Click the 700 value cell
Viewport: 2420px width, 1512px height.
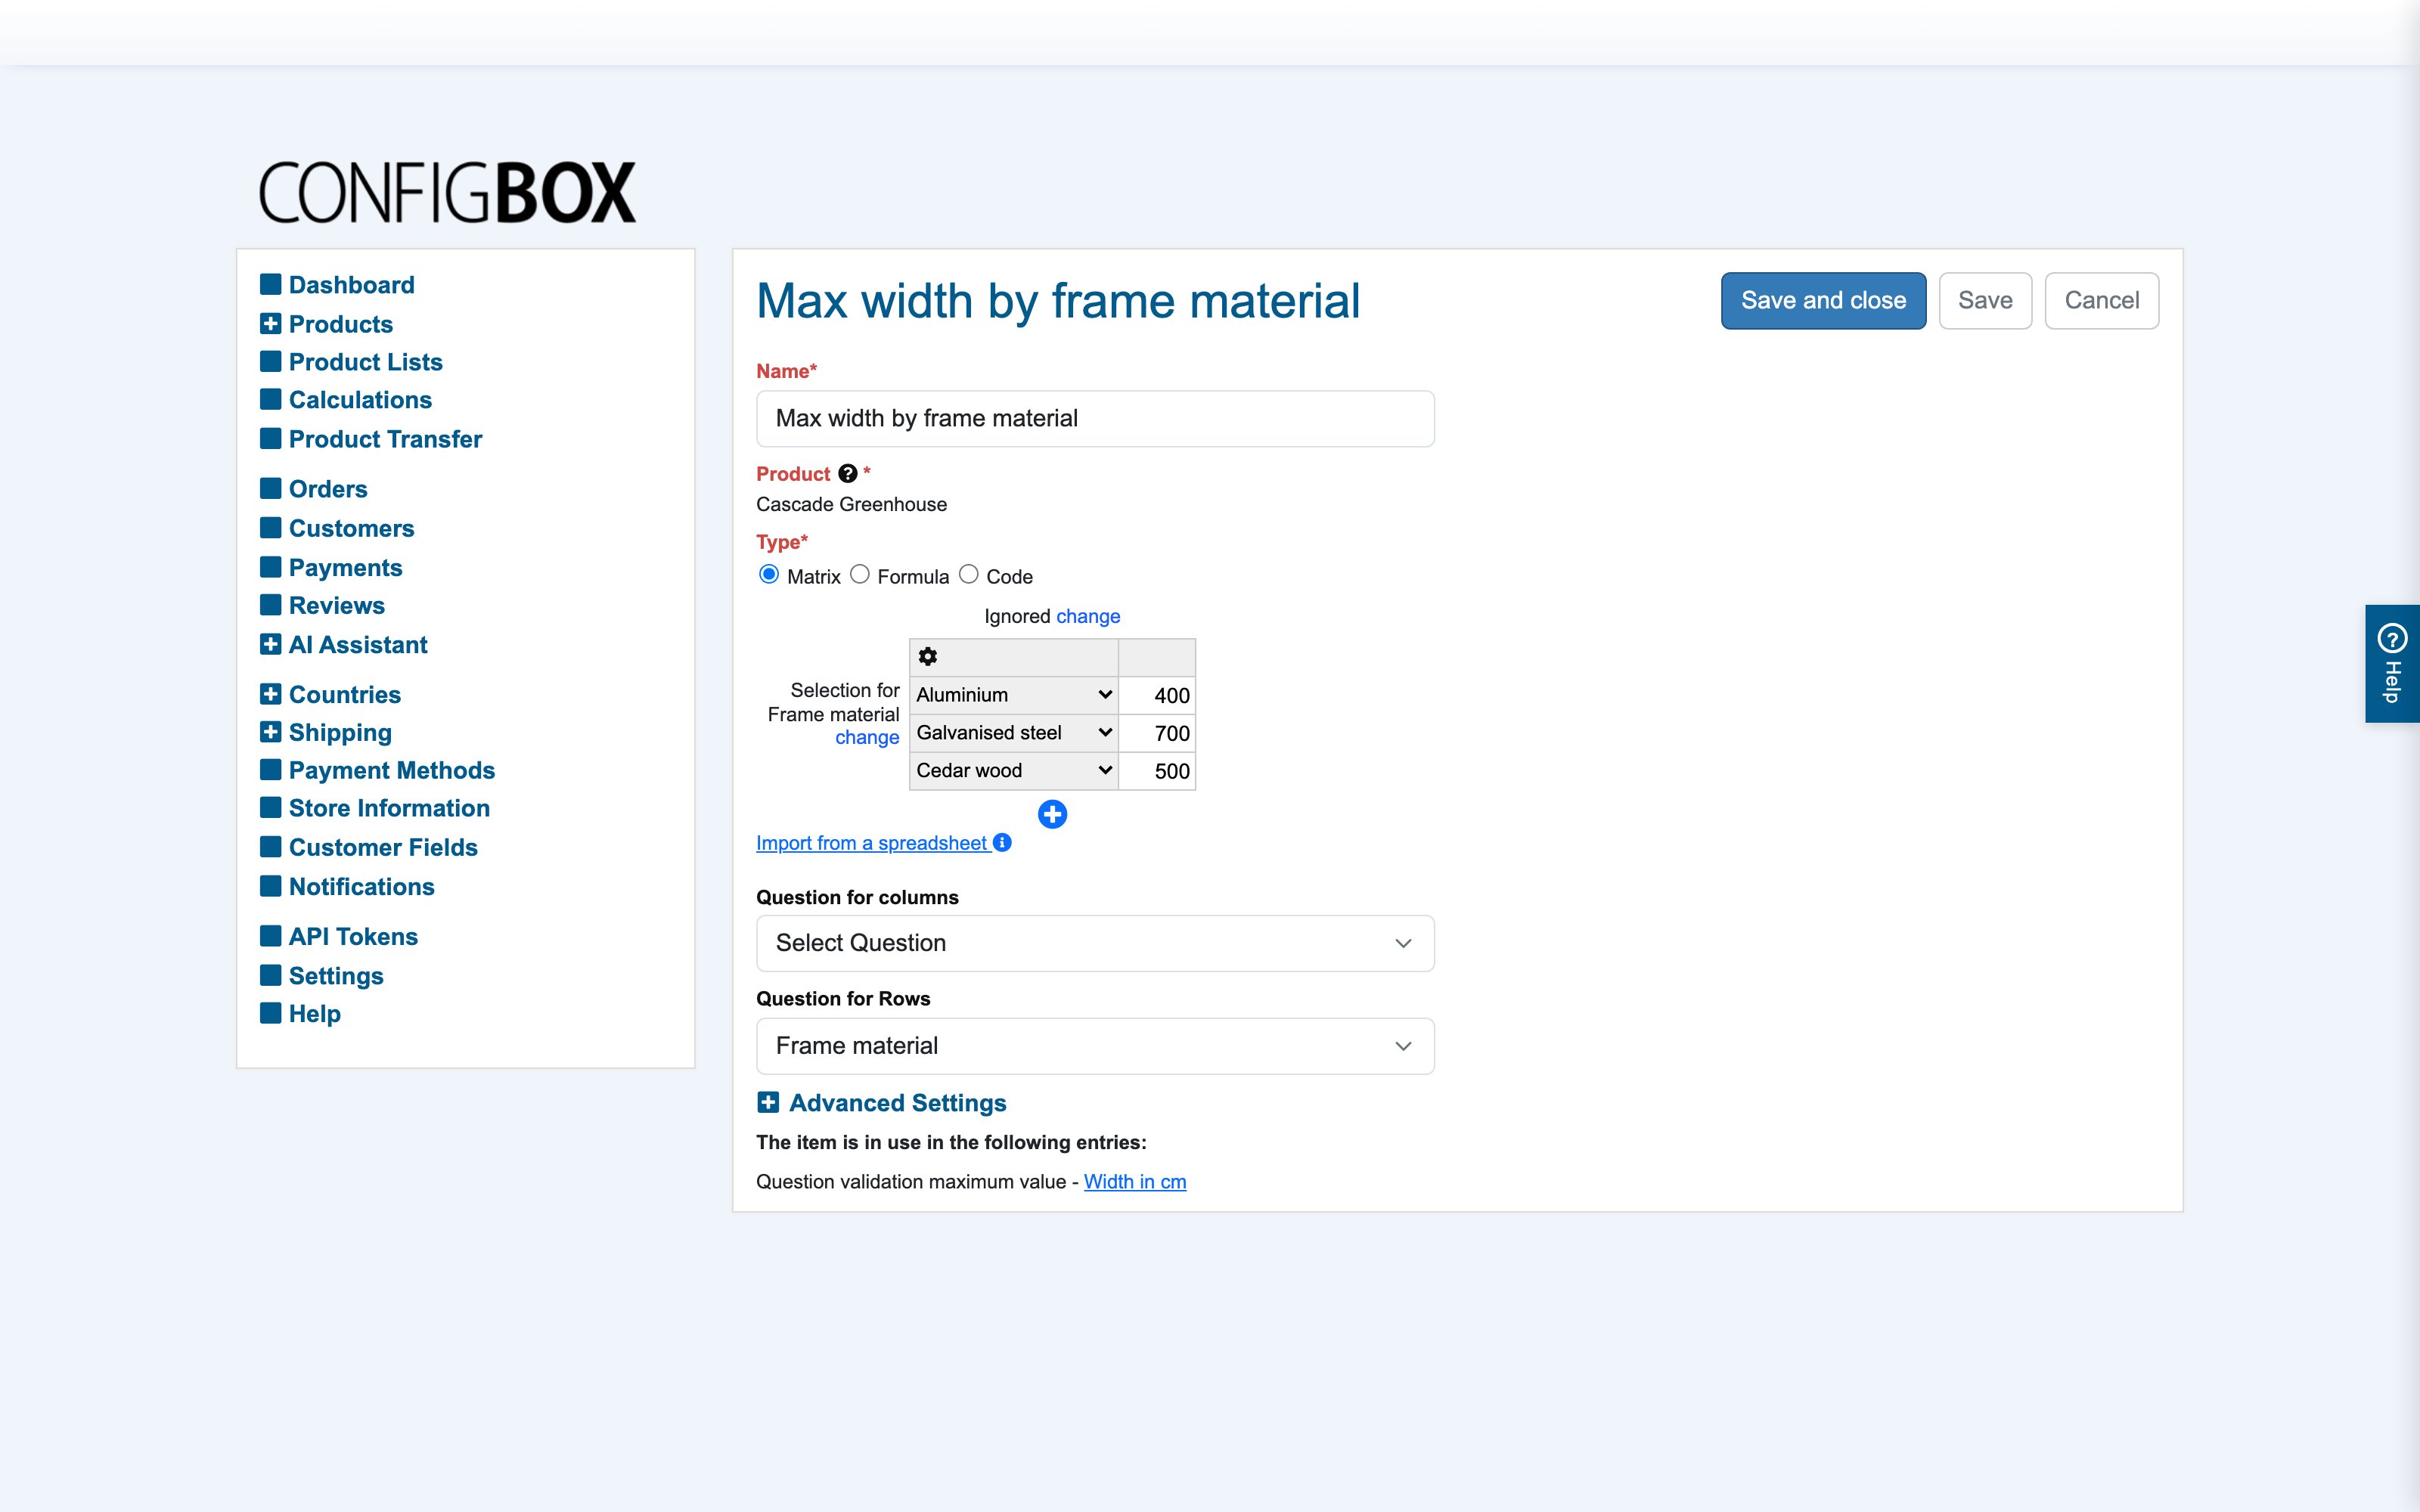[1157, 733]
